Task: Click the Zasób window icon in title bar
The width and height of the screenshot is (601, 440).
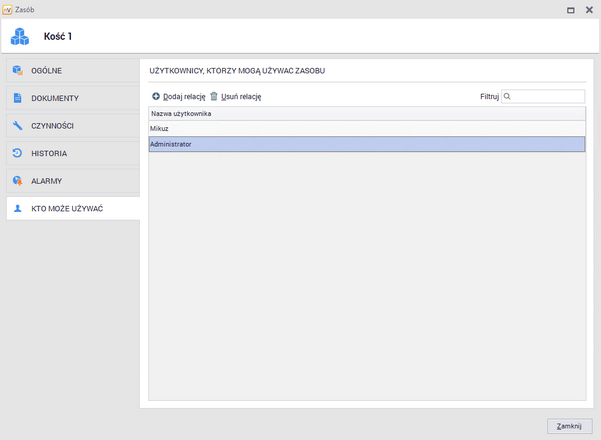Action: click(7, 8)
